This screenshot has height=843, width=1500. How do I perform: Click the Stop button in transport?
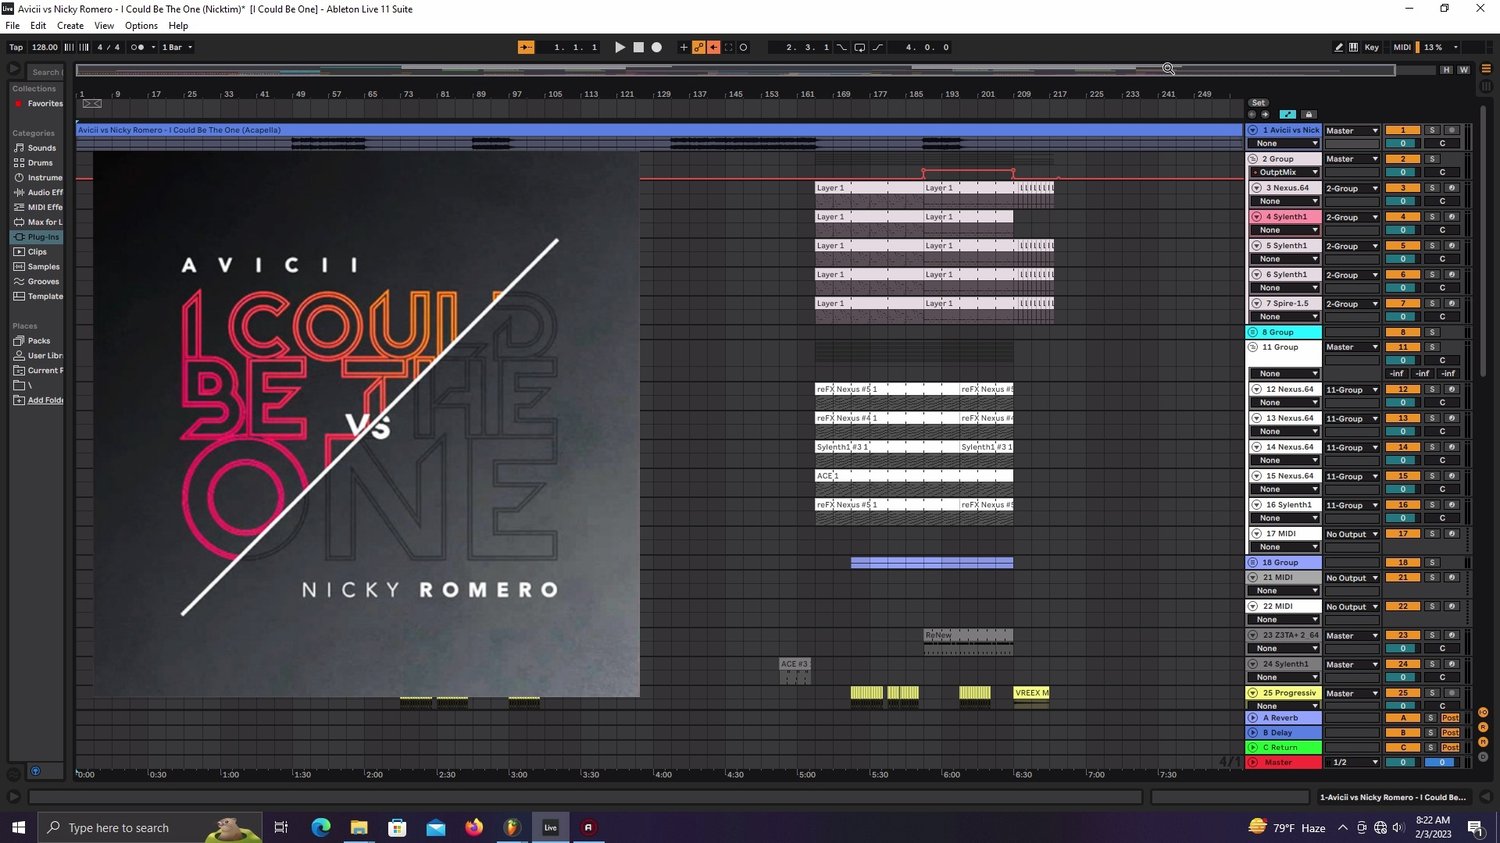click(638, 47)
